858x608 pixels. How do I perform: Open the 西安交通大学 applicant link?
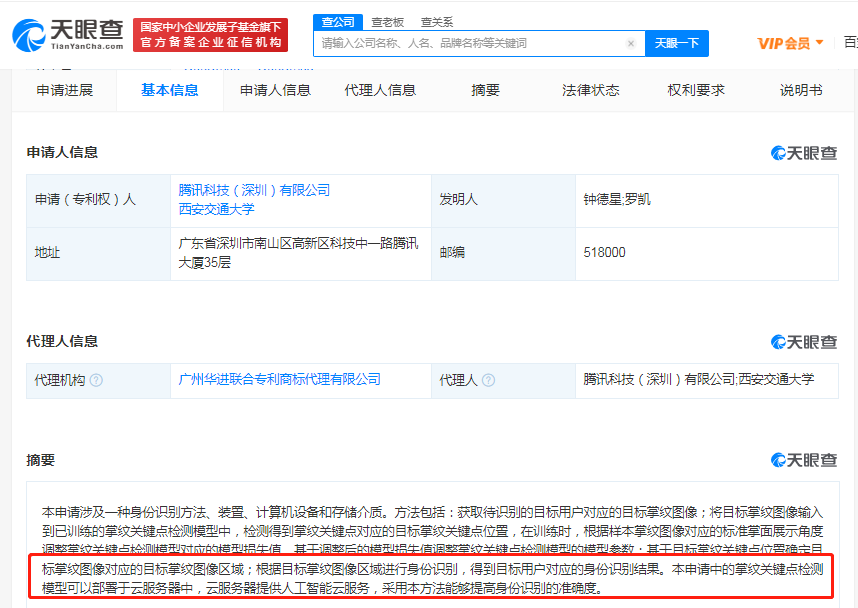click(217, 209)
